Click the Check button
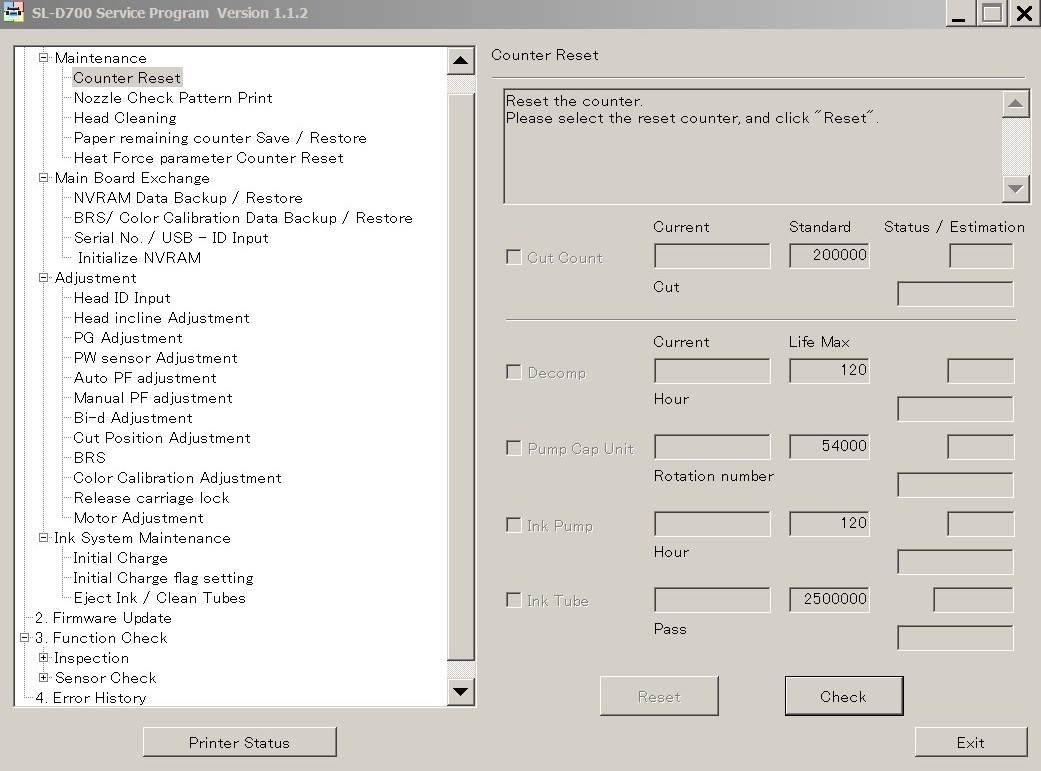Screen dimensions: 1041x771 tap(844, 696)
